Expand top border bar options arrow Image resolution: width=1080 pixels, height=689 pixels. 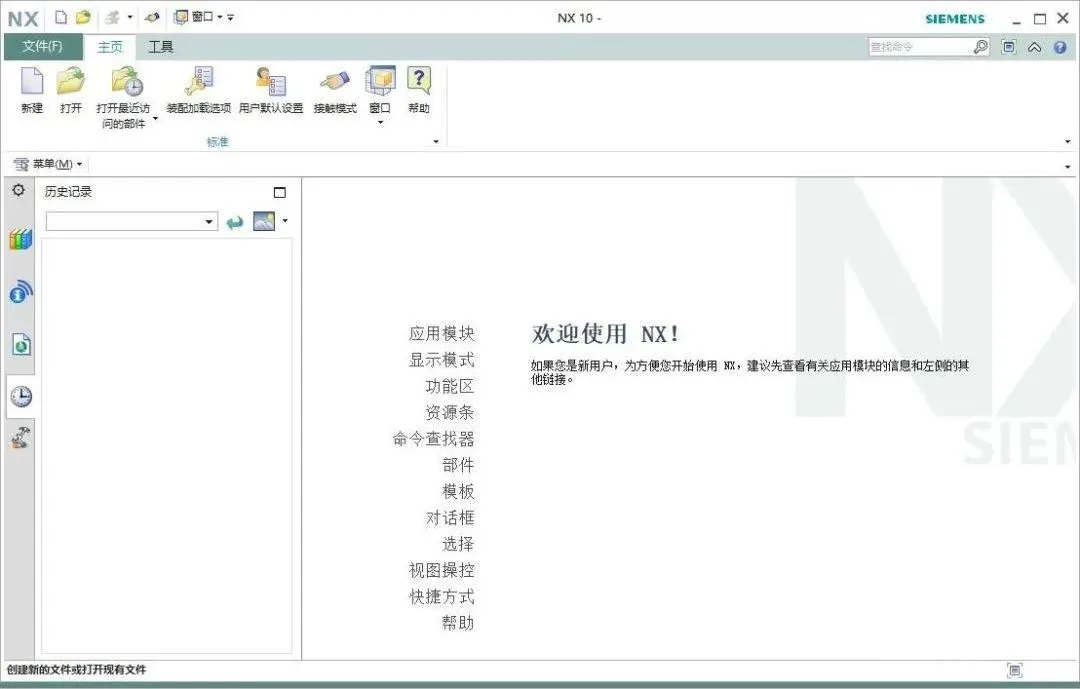[1068, 166]
